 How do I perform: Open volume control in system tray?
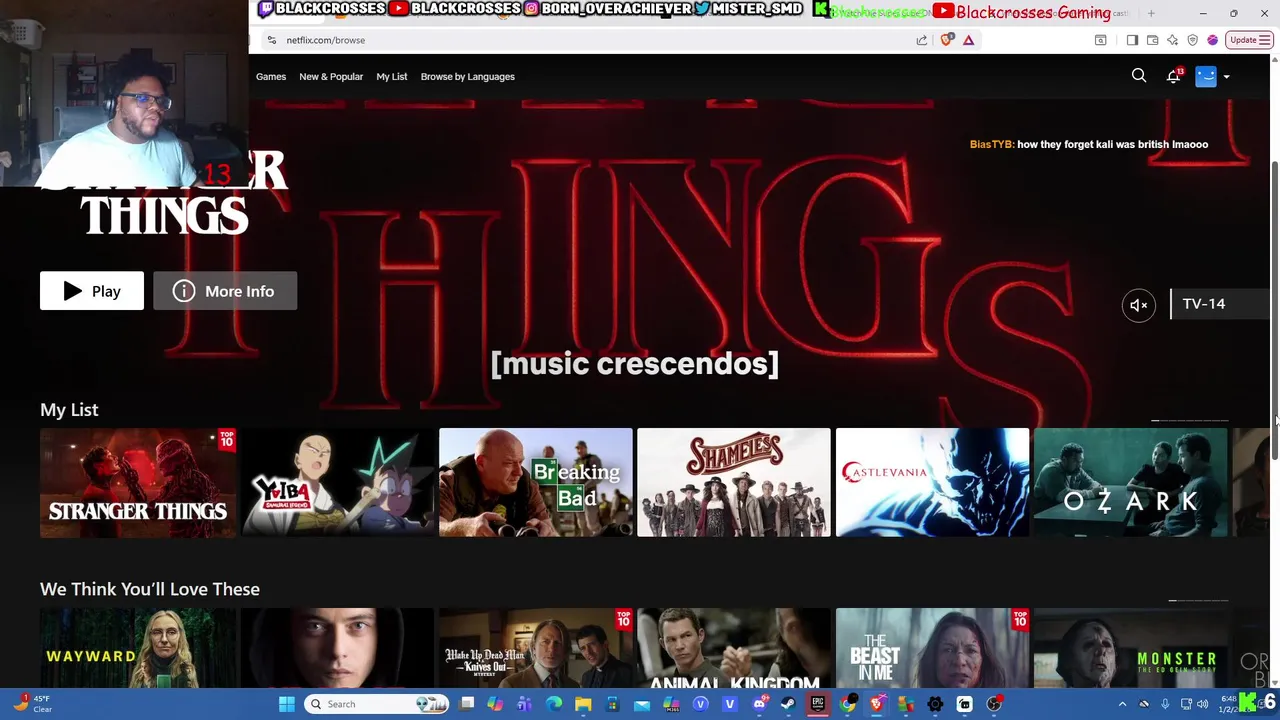click(x=1202, y=704)
